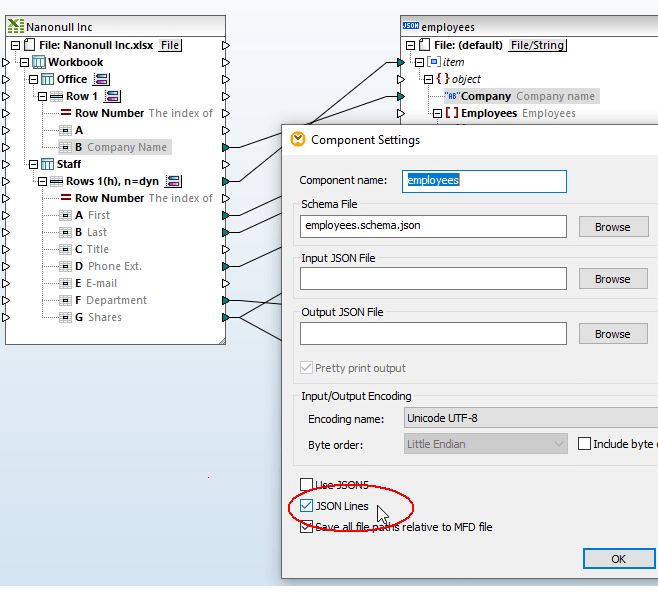658x594 pixels.
Task: Uncheck the JSON Lines checkbox
Action: [307, 506]
